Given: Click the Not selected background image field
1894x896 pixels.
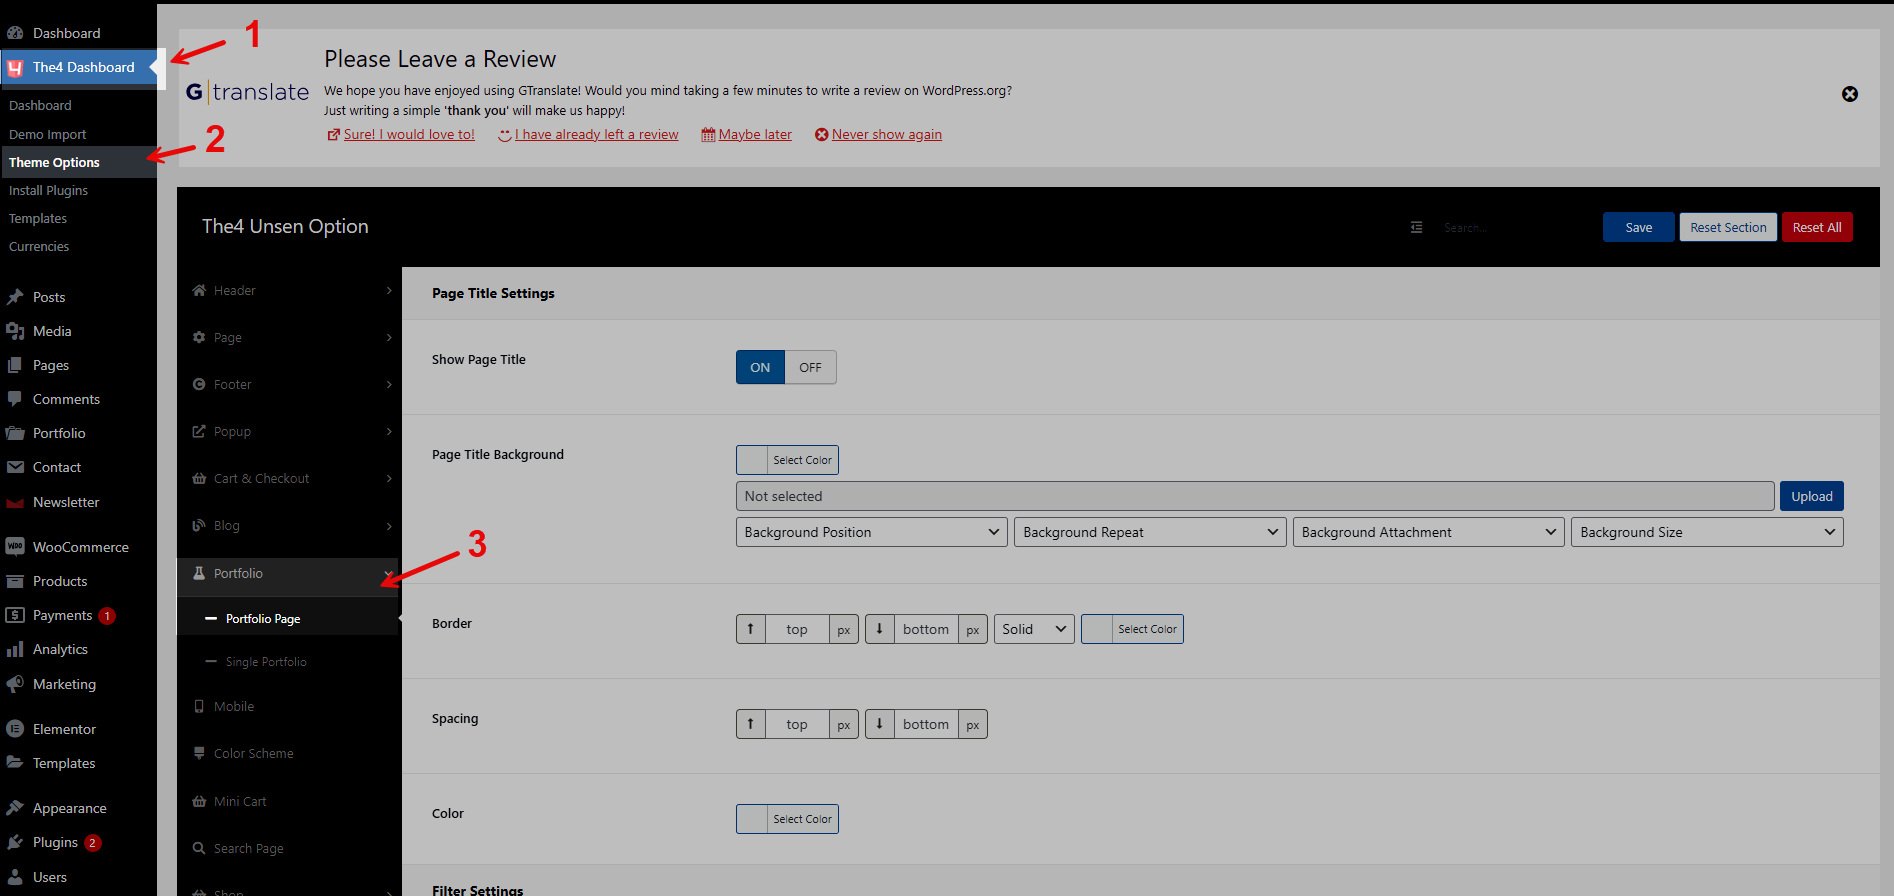Looking at the screenshot, I should [1255, 496].
